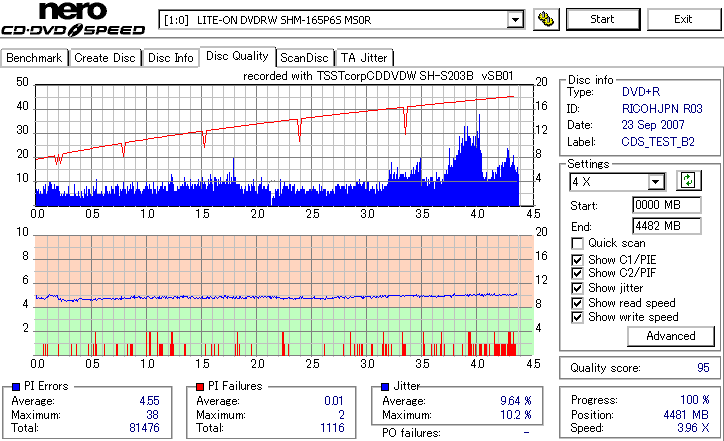Click the PI Errors average 4.55

pos(150,401)
